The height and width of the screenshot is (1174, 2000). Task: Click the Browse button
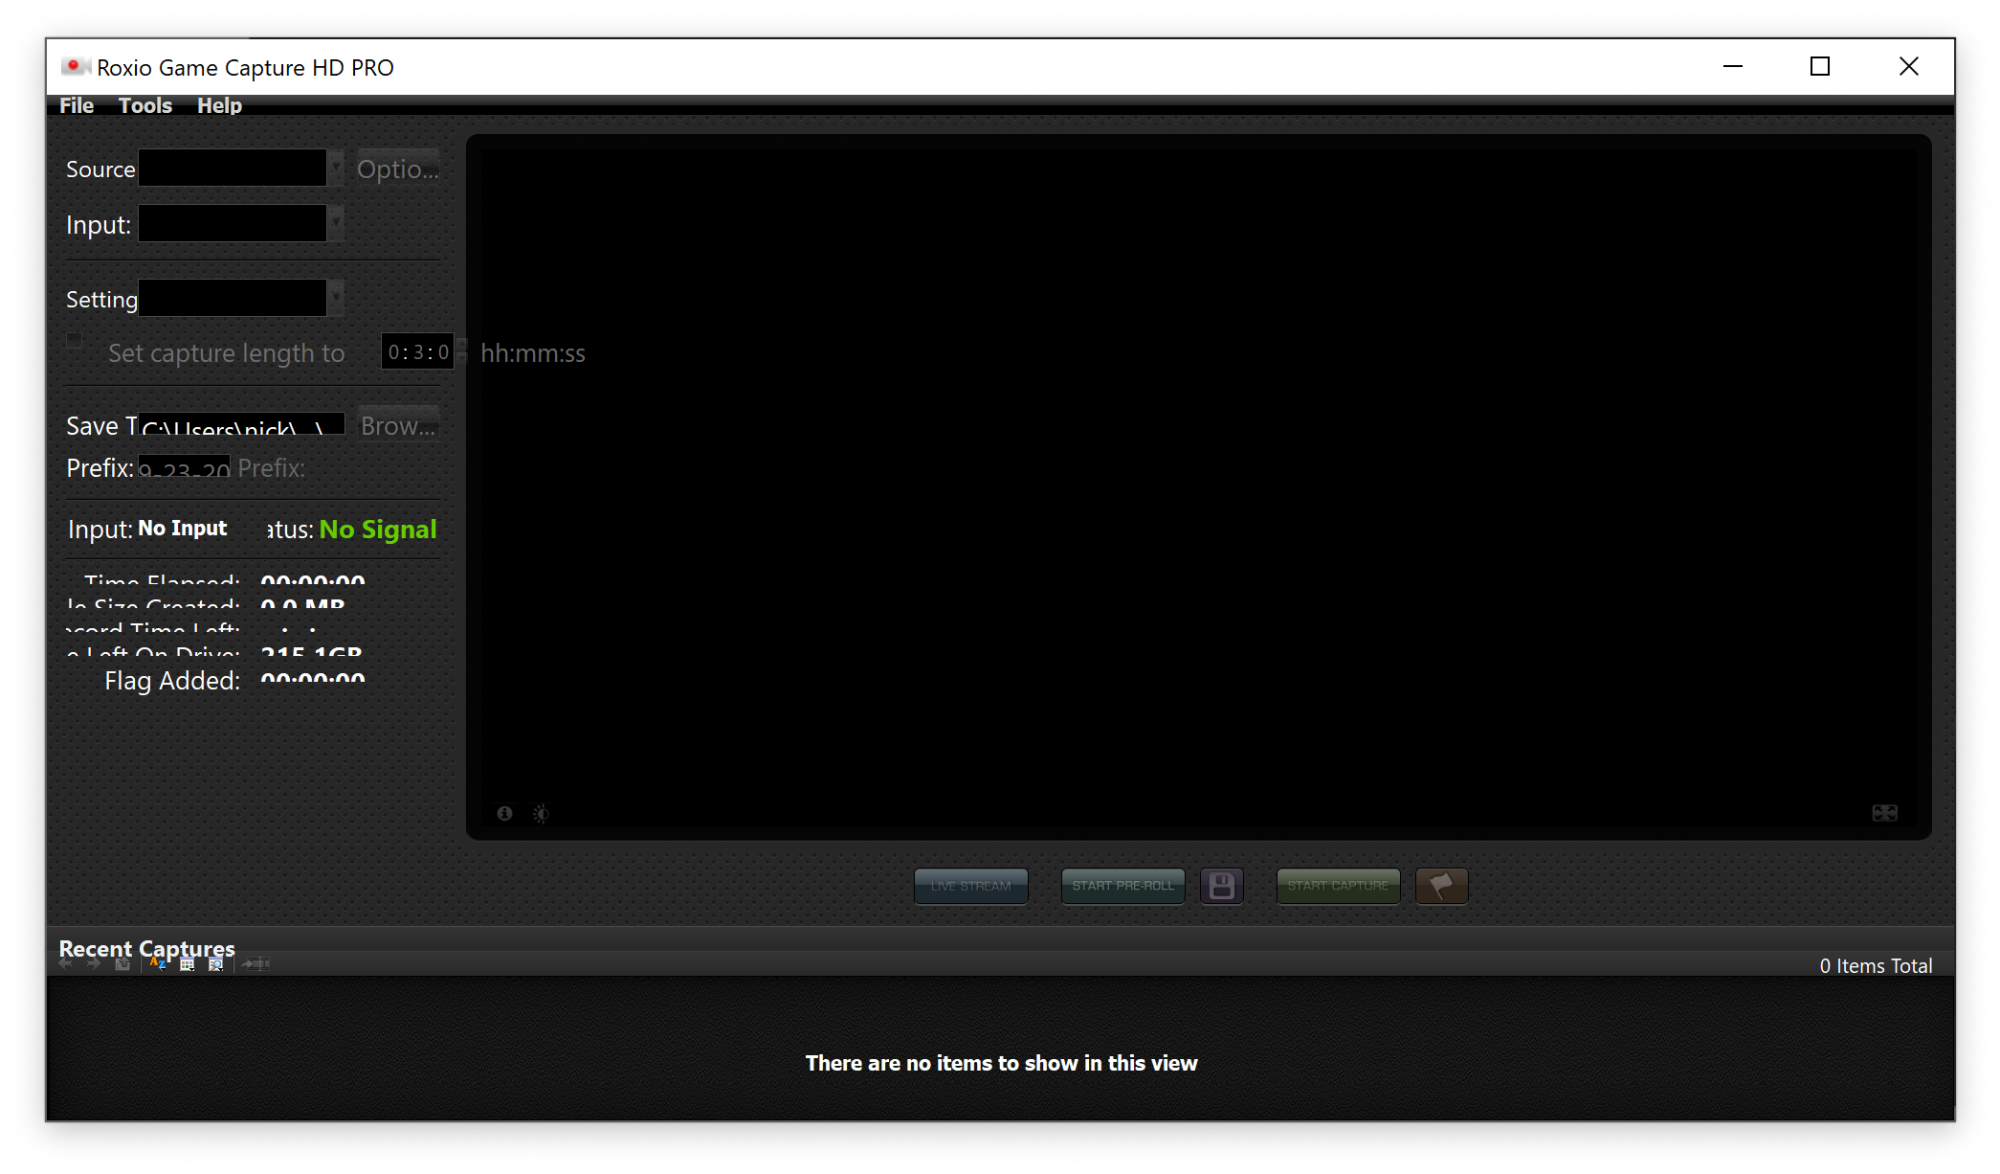coord(398,425)
